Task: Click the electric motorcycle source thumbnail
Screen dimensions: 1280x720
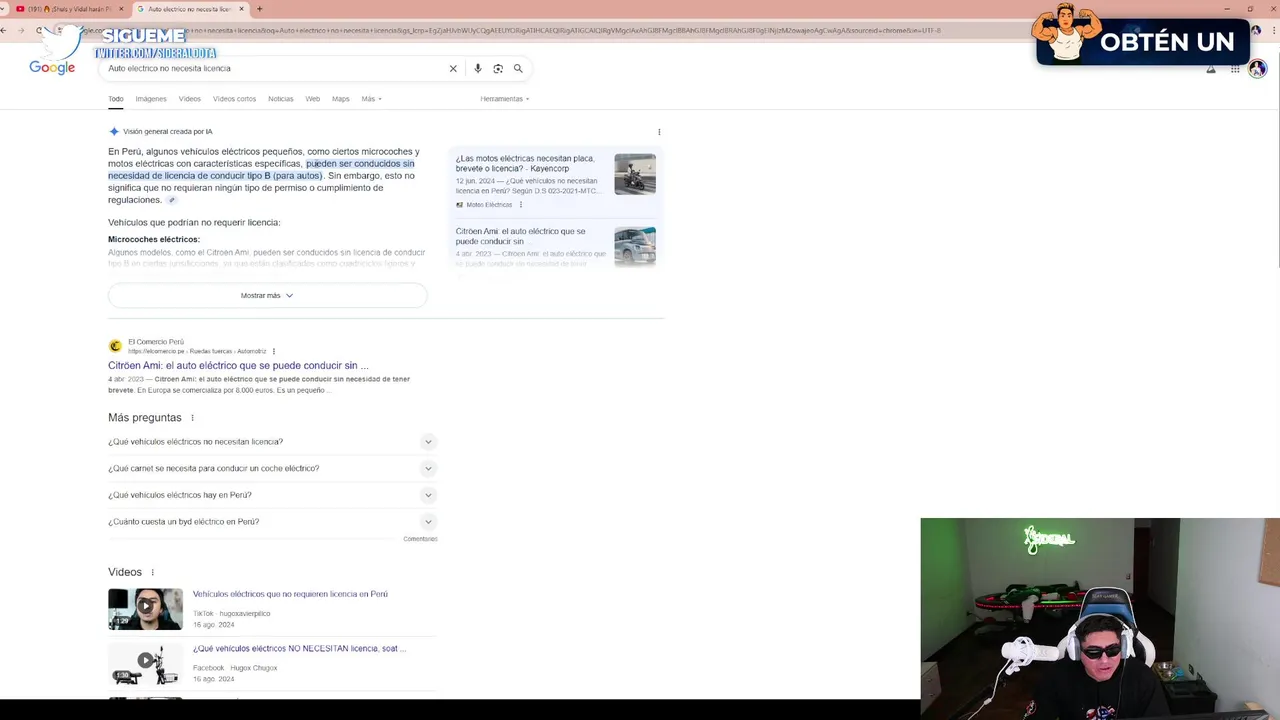Action: [635, 174]
